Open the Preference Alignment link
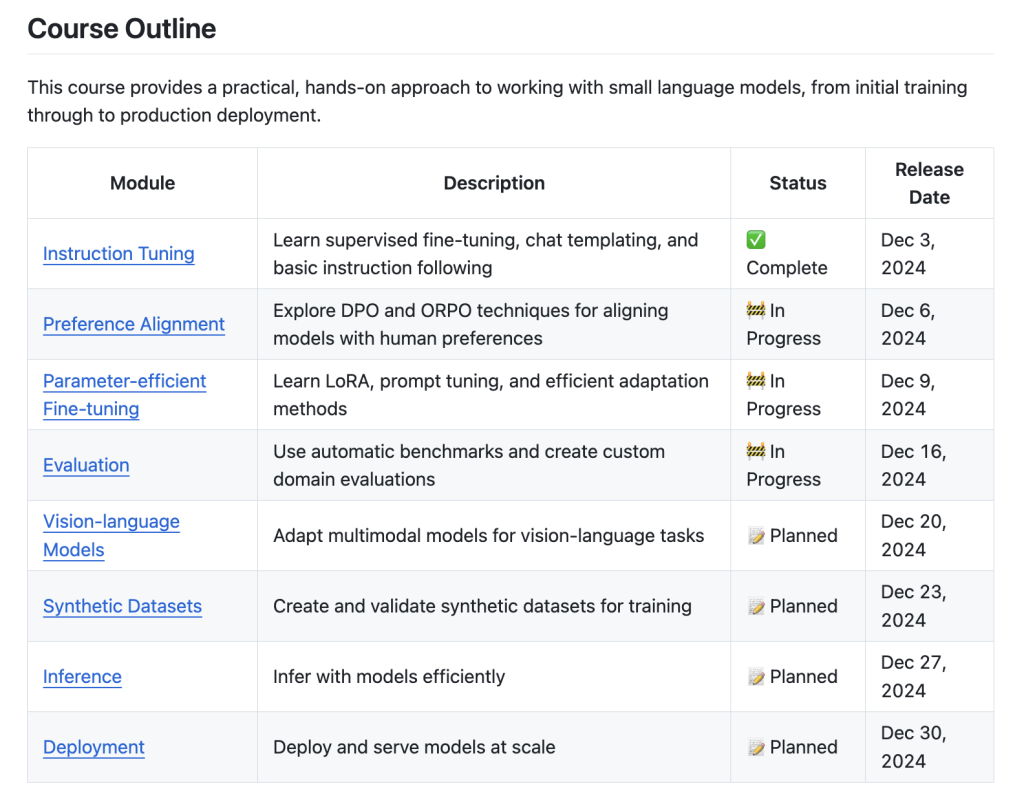The image size is (1024, 802). tap(134, 324)
